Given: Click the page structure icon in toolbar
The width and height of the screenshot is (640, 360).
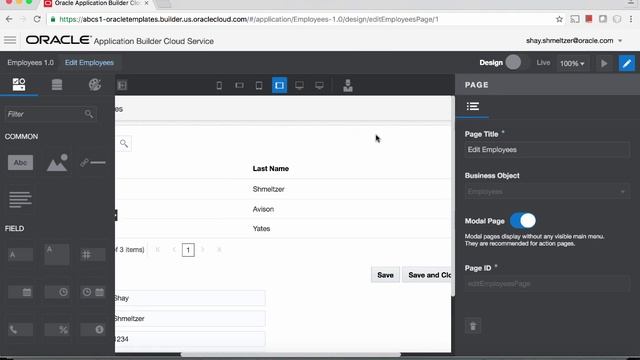Looking at the screenshot, I should point(122,85).
